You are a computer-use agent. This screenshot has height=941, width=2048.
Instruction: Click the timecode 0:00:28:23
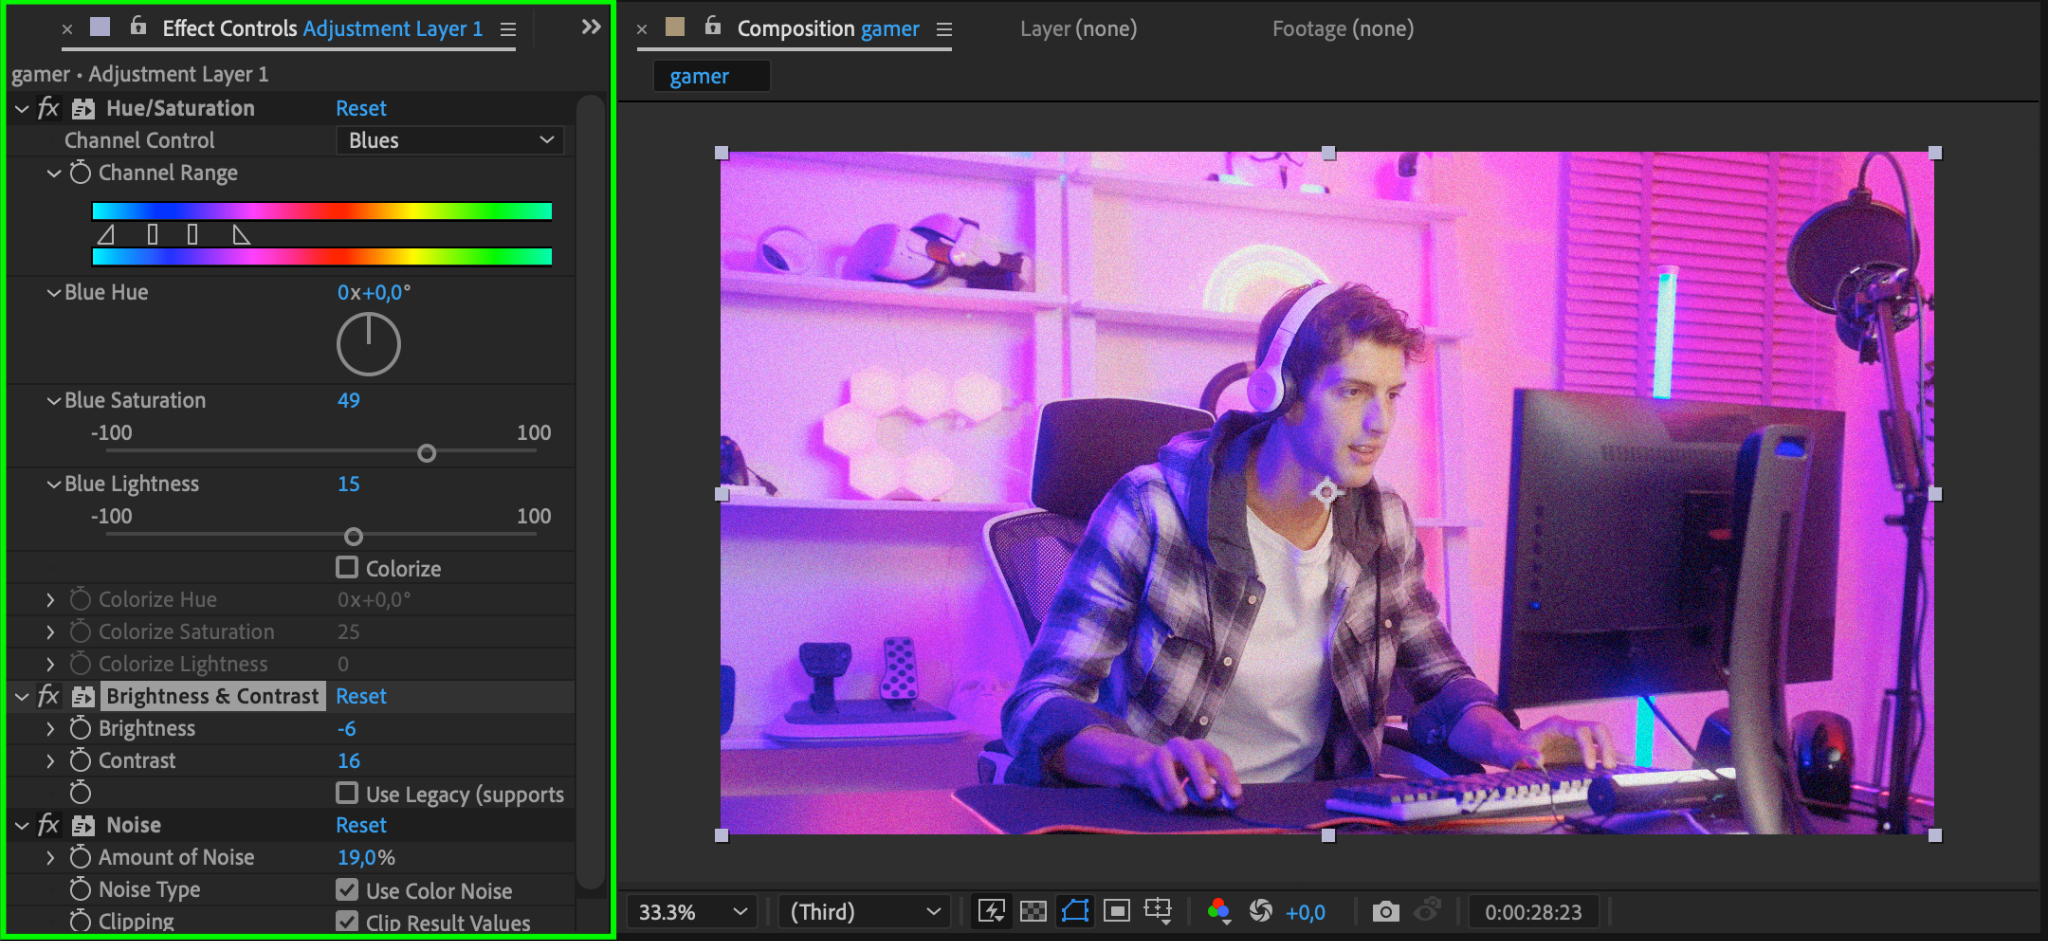[x=1533, y=912]
